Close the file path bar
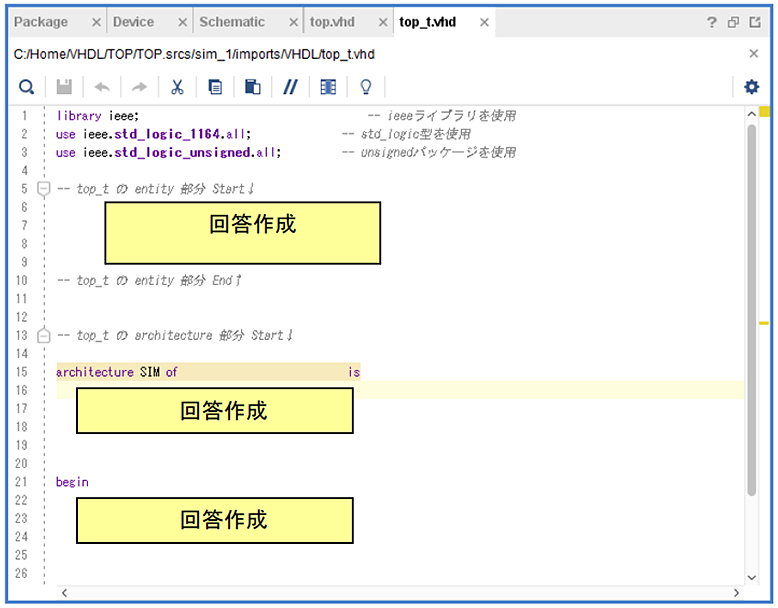The image size is (778, 608). (x=754, y=54)
